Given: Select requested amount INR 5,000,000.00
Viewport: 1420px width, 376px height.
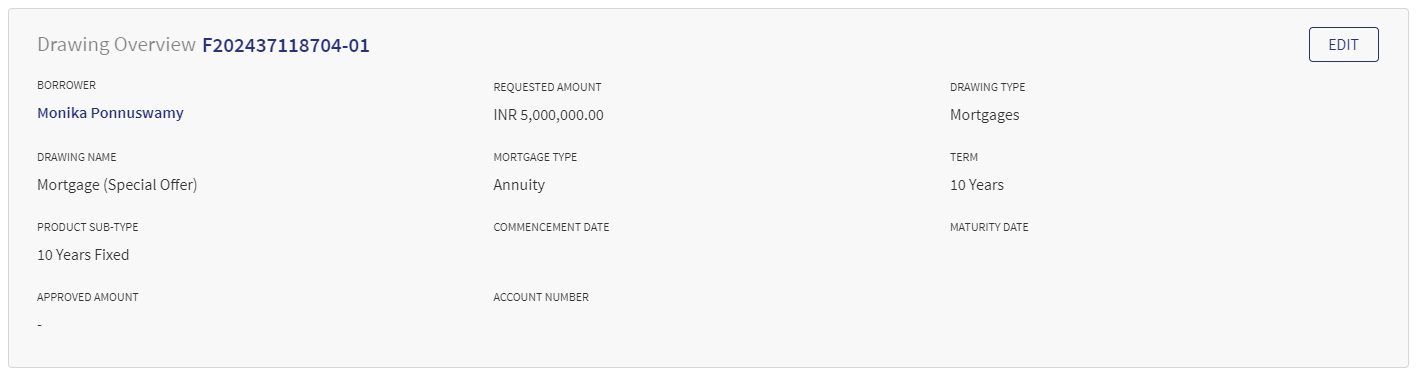Looking at the screenshot, I should [x=548, y=115].
